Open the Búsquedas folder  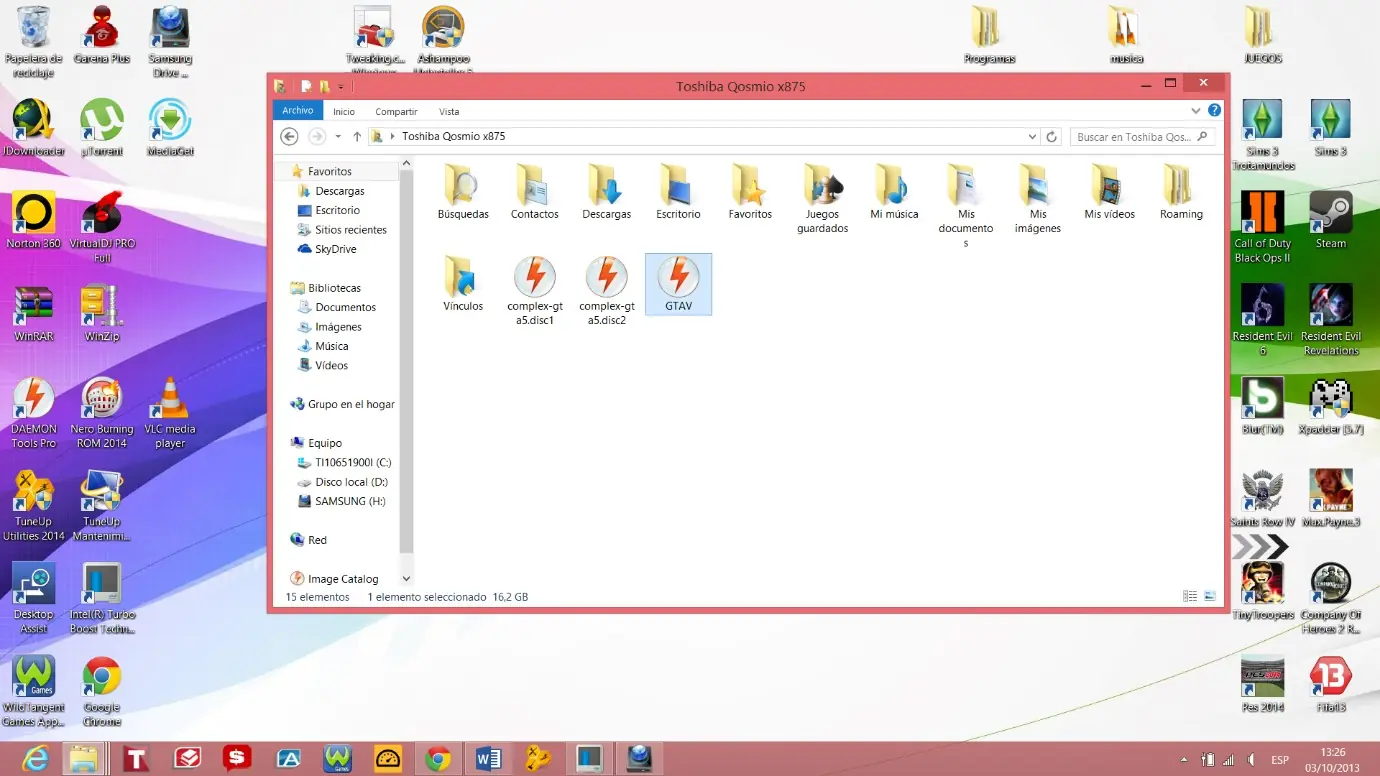pos(463,192)
